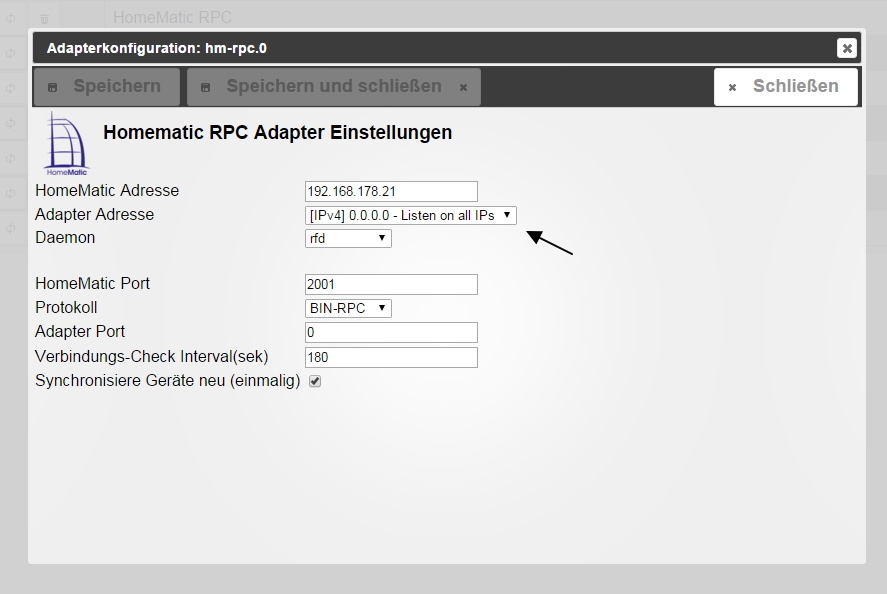This screenshot has width=887, height=594.
Task: Click the disk icon on Speichern und schließen
Action: coord(205,87)
